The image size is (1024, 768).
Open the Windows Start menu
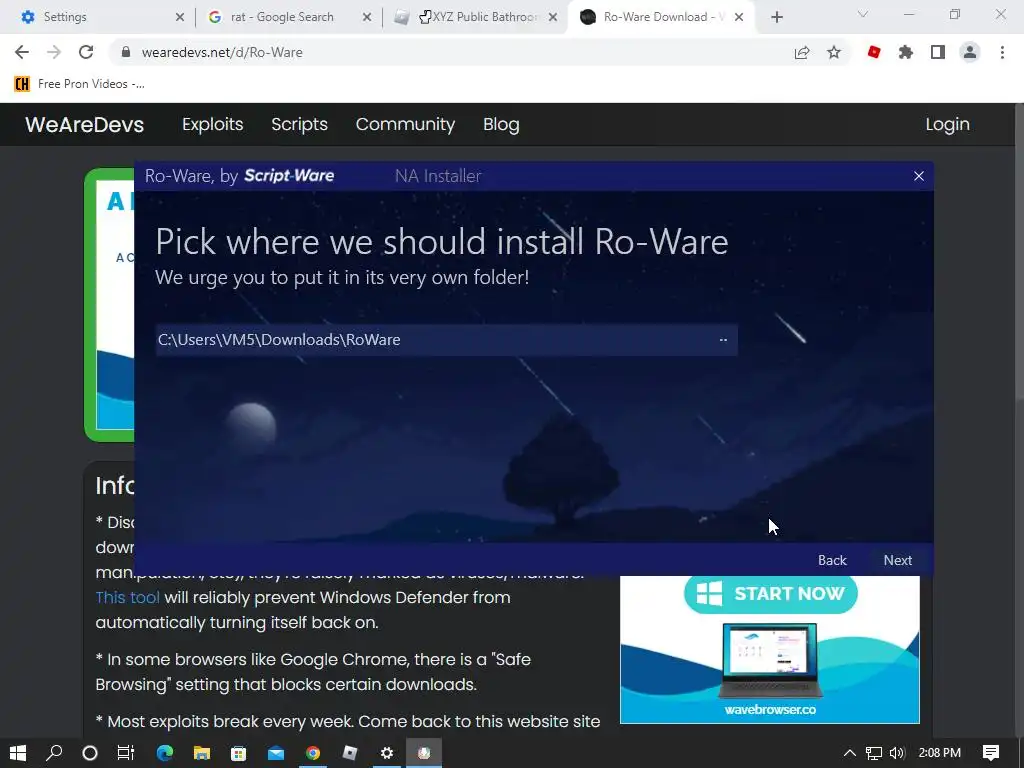coord(18,753)
